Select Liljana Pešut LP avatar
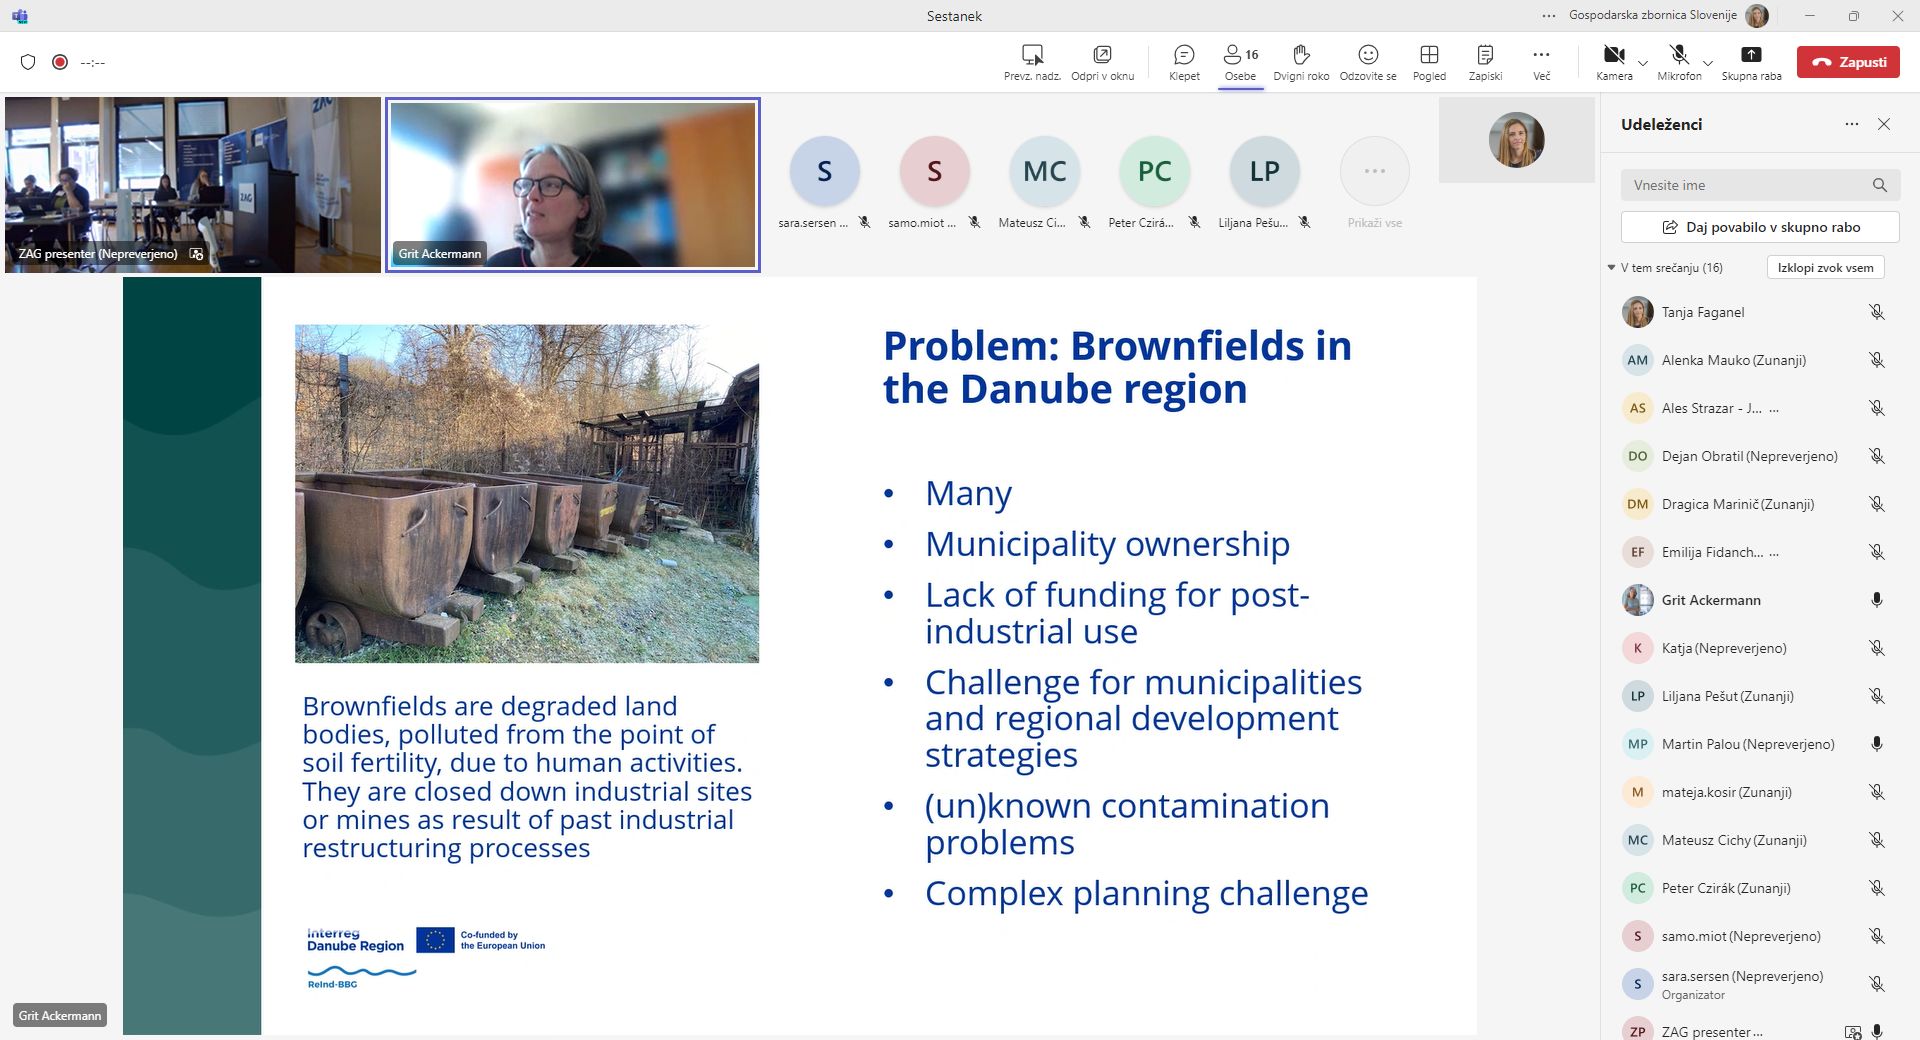Image resolution: width=1920 pixels, height=1040 pixels. tap(1264, 171)
